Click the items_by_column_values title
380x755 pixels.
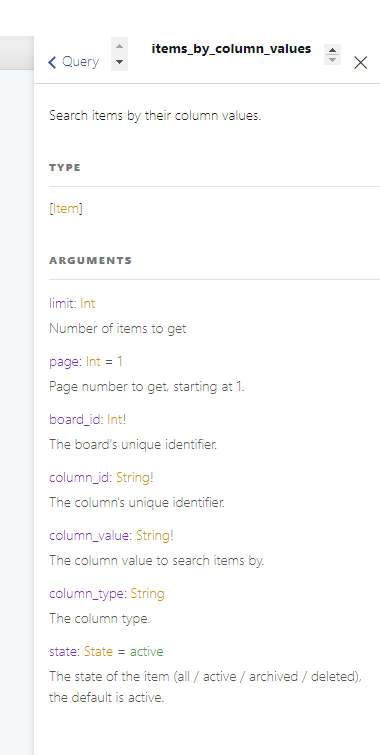(x=231, y=49)
